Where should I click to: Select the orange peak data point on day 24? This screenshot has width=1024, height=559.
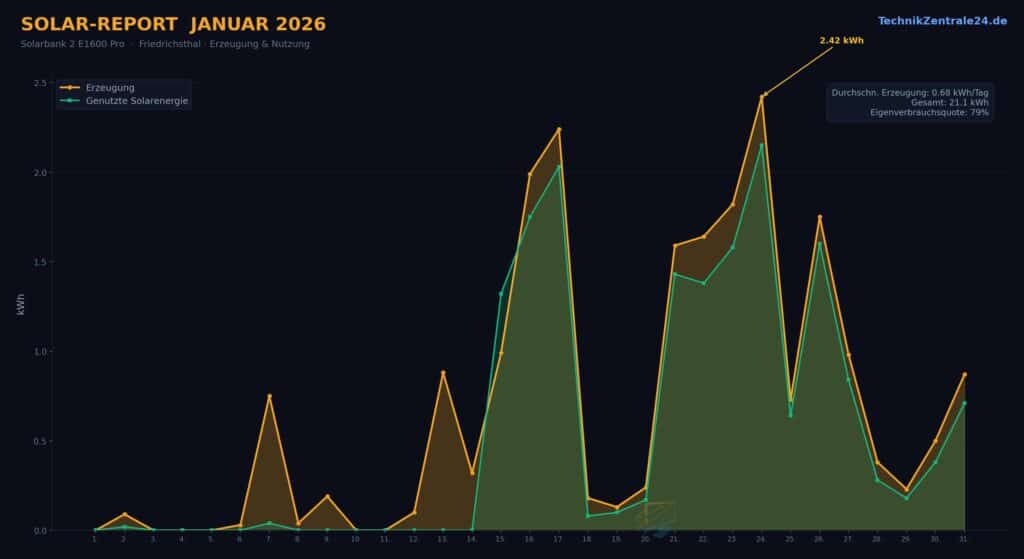(x=762, y=97)
